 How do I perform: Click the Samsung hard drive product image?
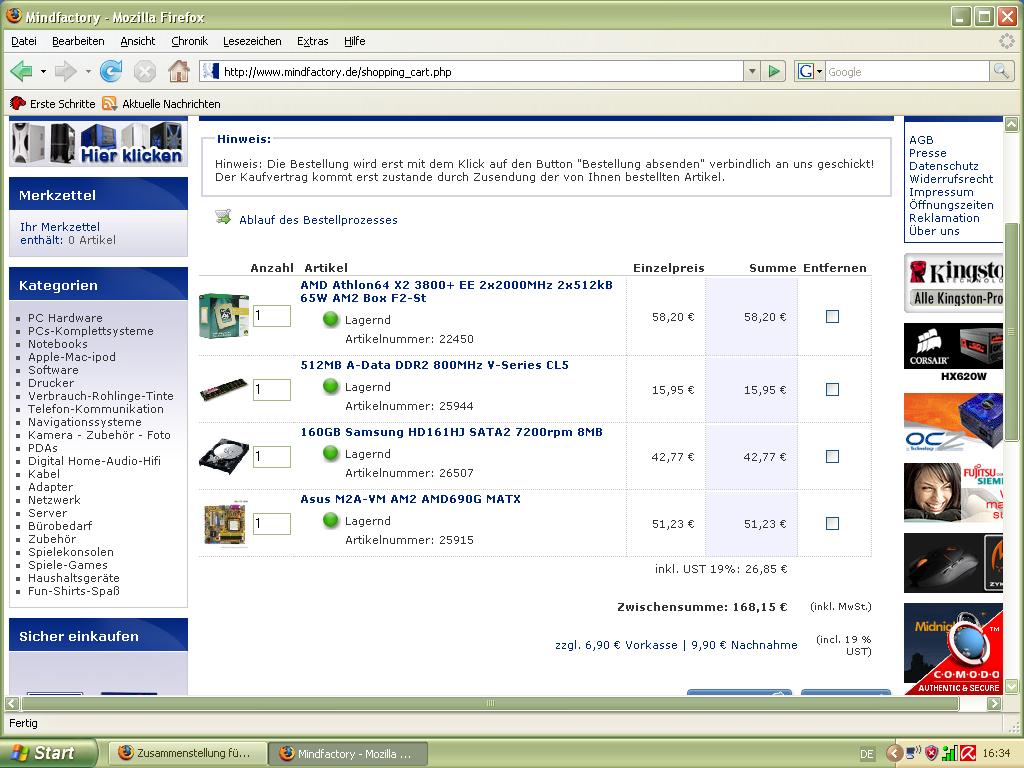pos(224,456)
